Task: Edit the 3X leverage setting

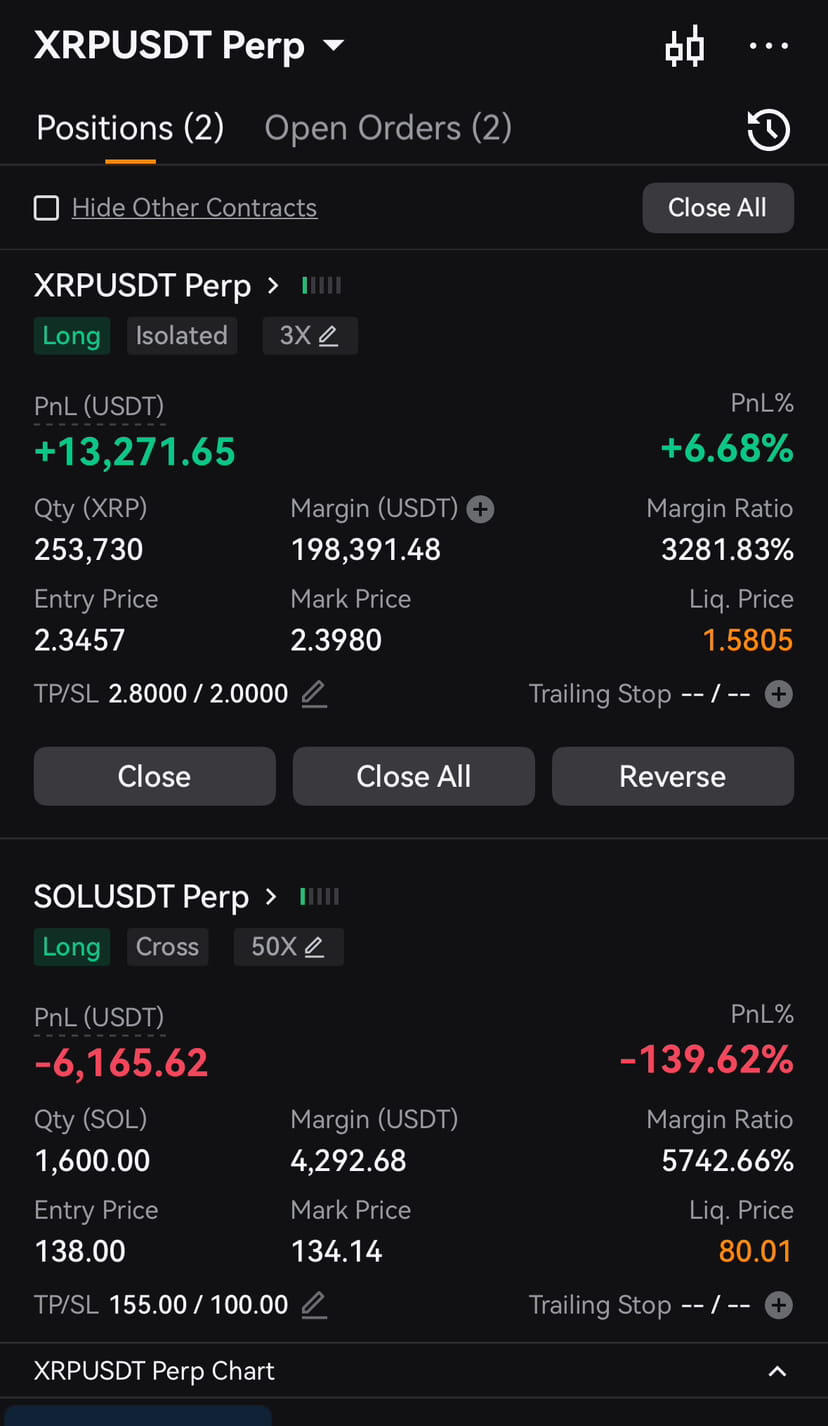Action: [x=309, y=336]
